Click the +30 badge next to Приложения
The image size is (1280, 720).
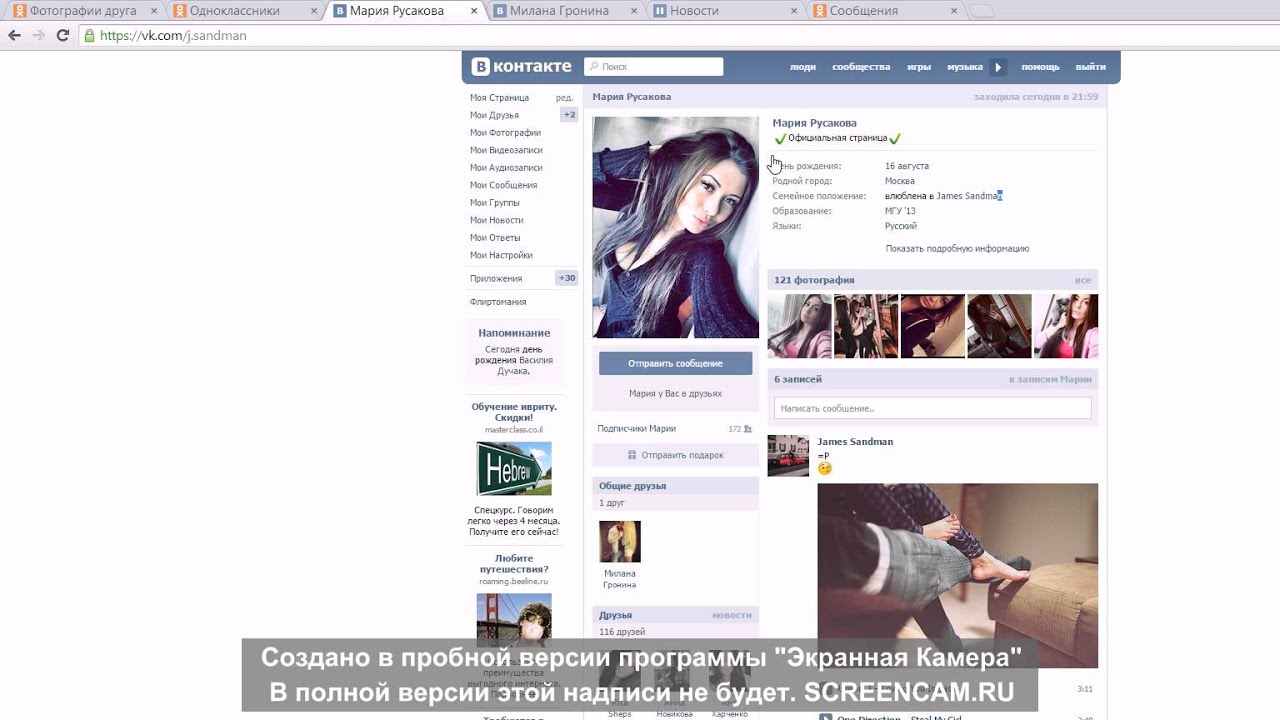tap(567, 278)
